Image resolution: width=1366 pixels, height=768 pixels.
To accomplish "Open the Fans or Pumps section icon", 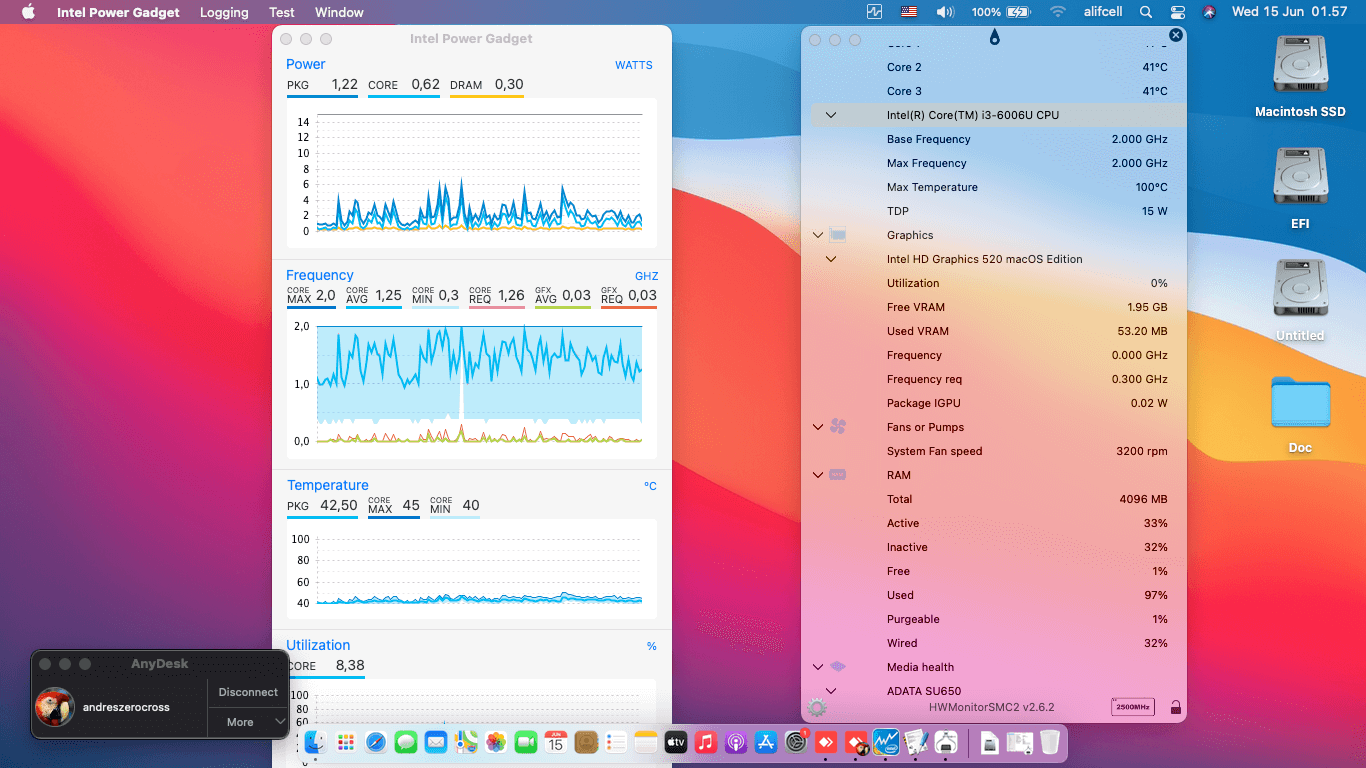I will (838, 427).
